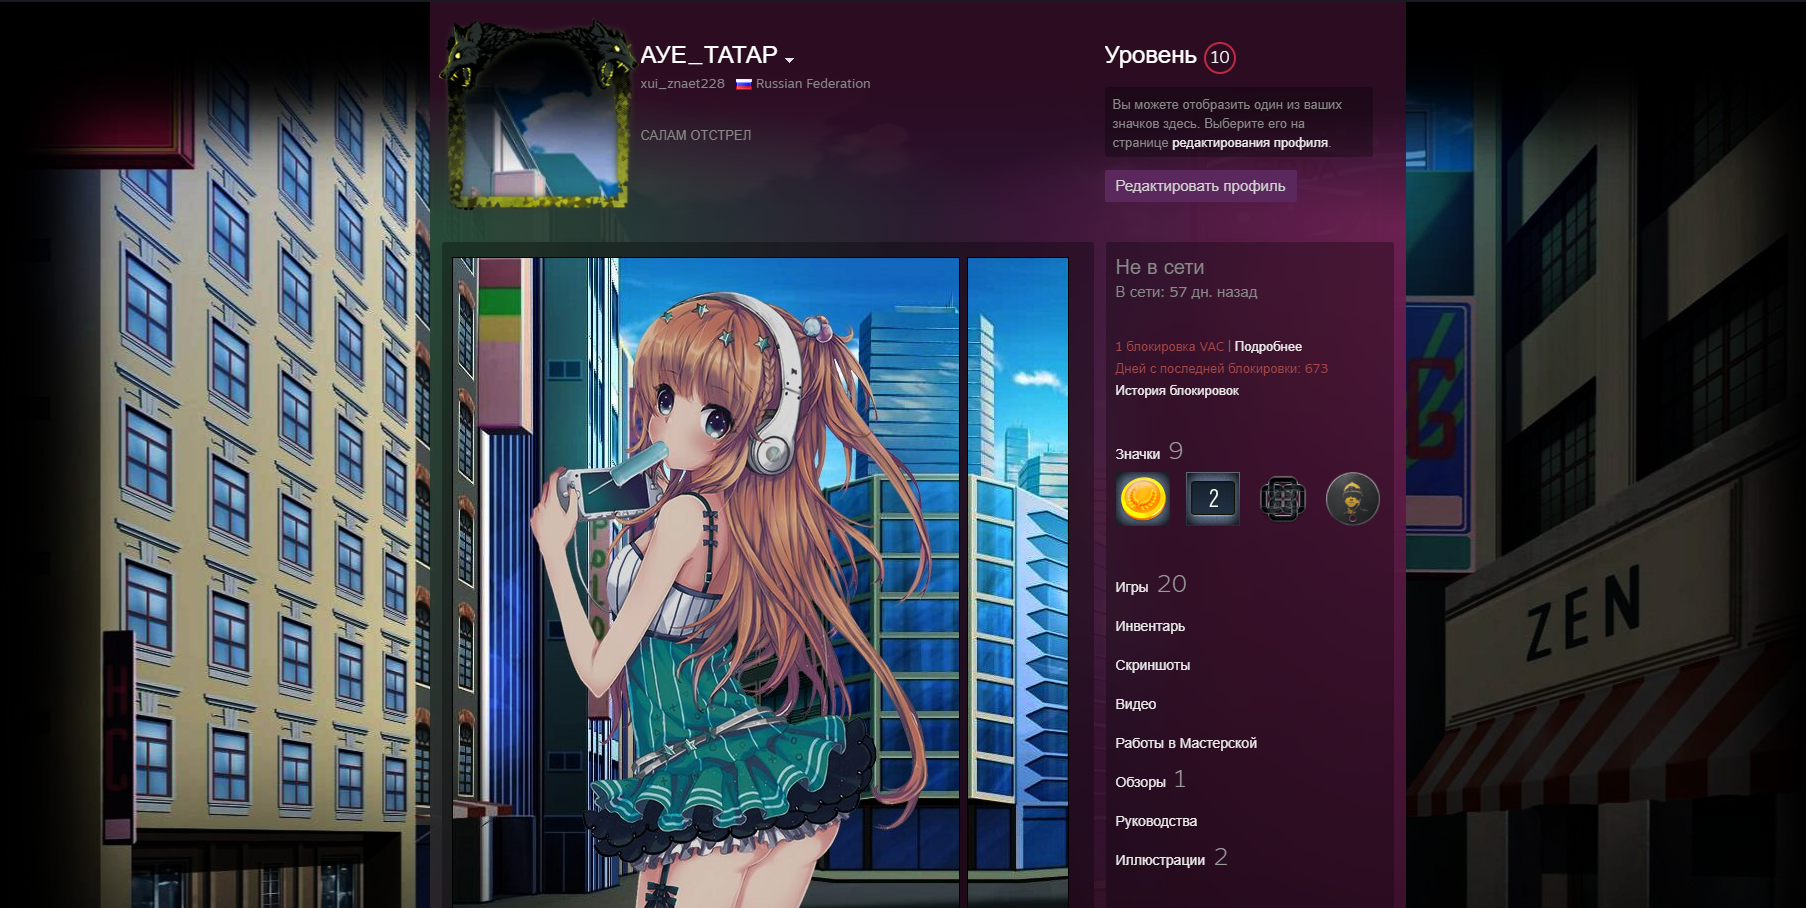Click the dark knot-pattern badge icon
Viewport: 1806px width, 908px height.
point(1283,498)
